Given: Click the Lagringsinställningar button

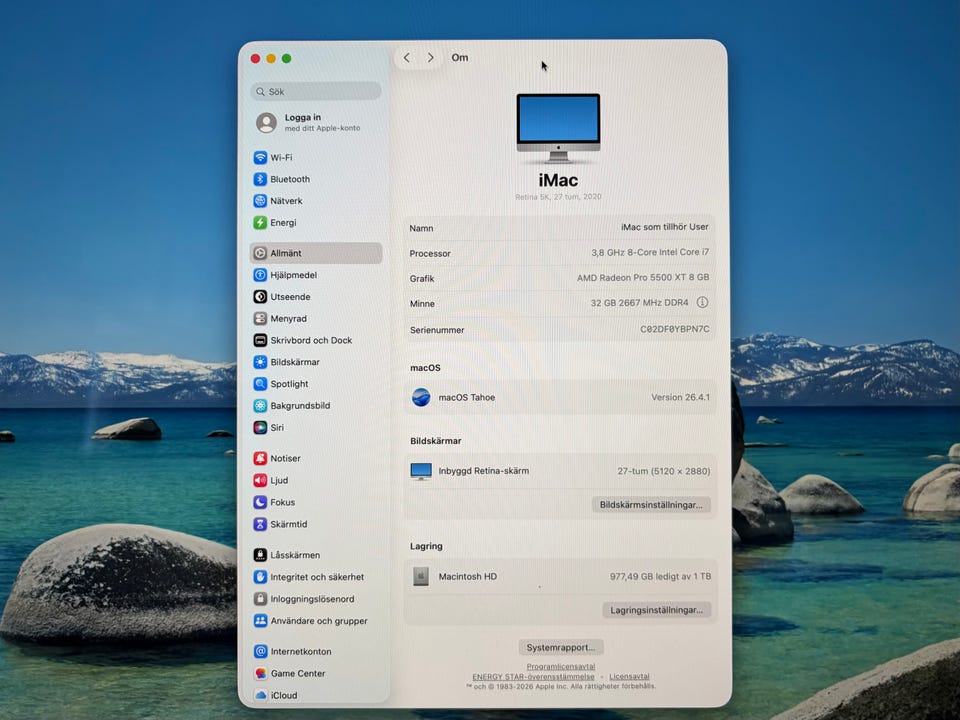Looking at the screenshot, I should coord(656,609).
